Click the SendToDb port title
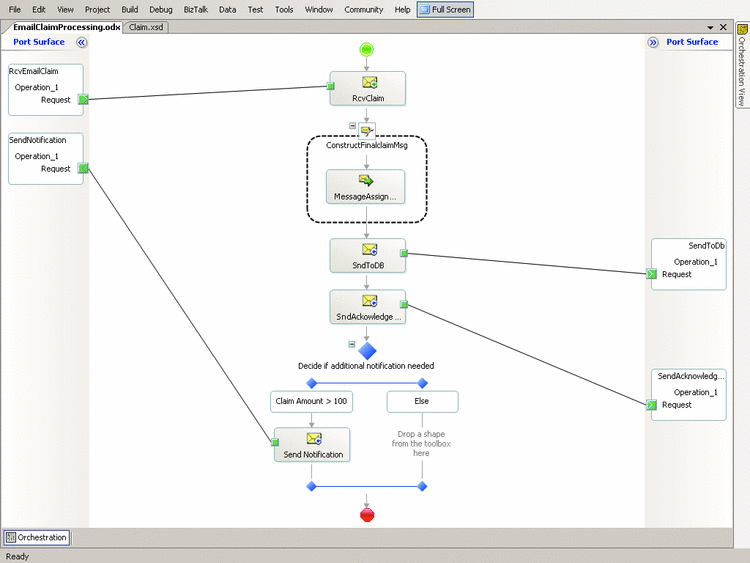The width and height of the screenshot is (750, 563). [706, 246]
